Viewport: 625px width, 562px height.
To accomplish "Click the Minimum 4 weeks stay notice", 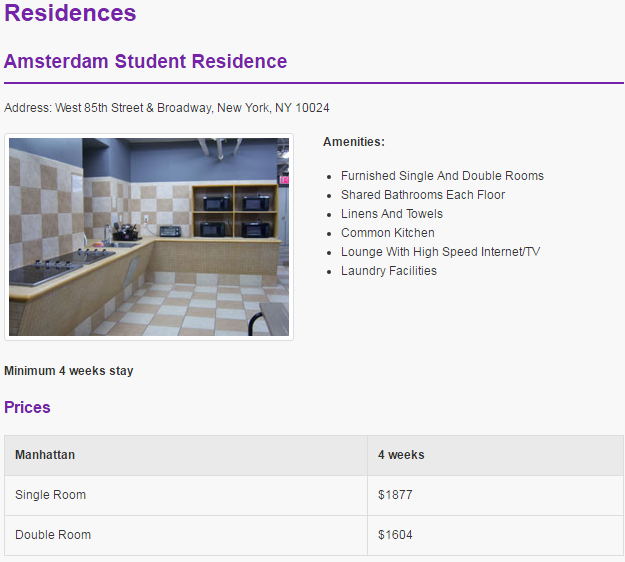I will pyautogui.click(x=69, y=371).
